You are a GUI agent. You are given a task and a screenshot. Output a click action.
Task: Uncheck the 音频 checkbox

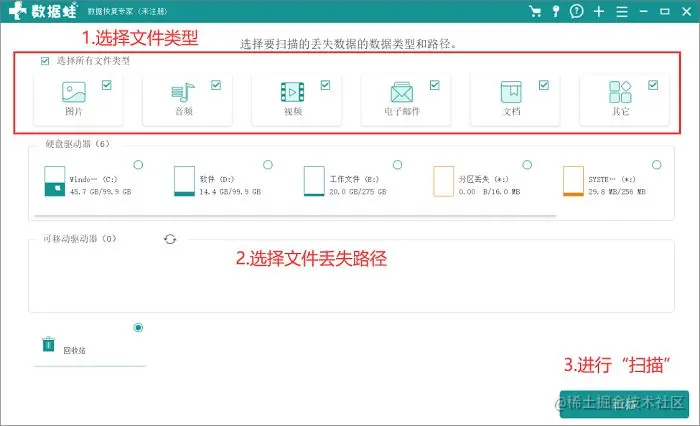coord(216,85)
